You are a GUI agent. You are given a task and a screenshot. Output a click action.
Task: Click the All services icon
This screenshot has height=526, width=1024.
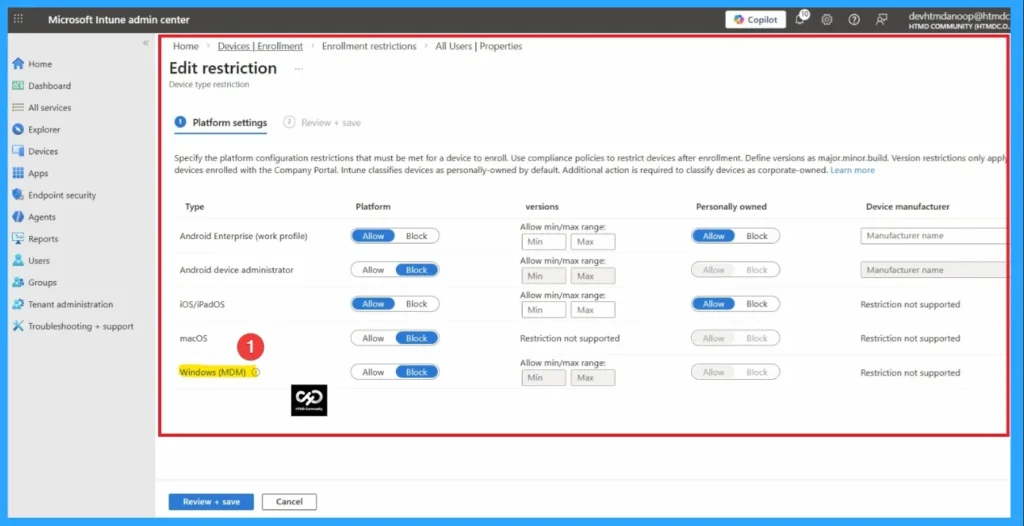point(18,108)
